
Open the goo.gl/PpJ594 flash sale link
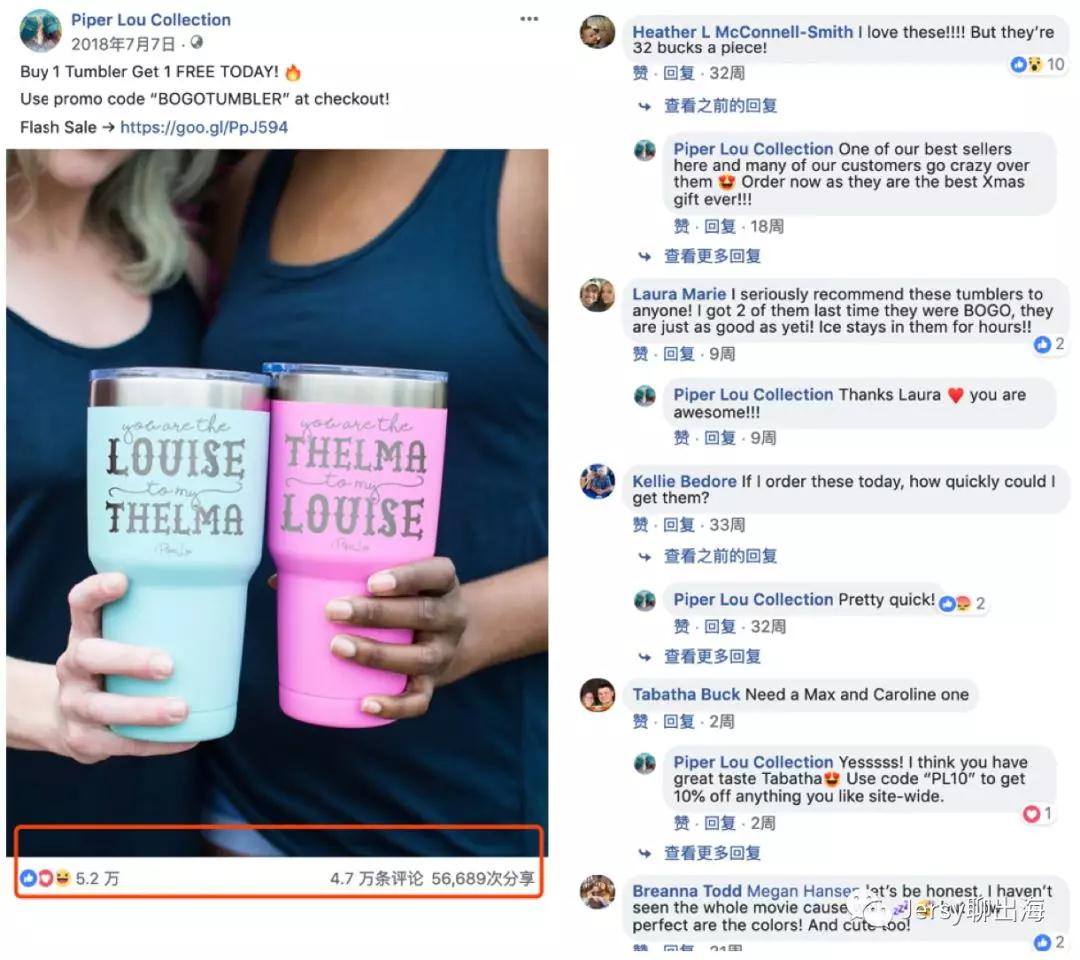coord(204,127)
